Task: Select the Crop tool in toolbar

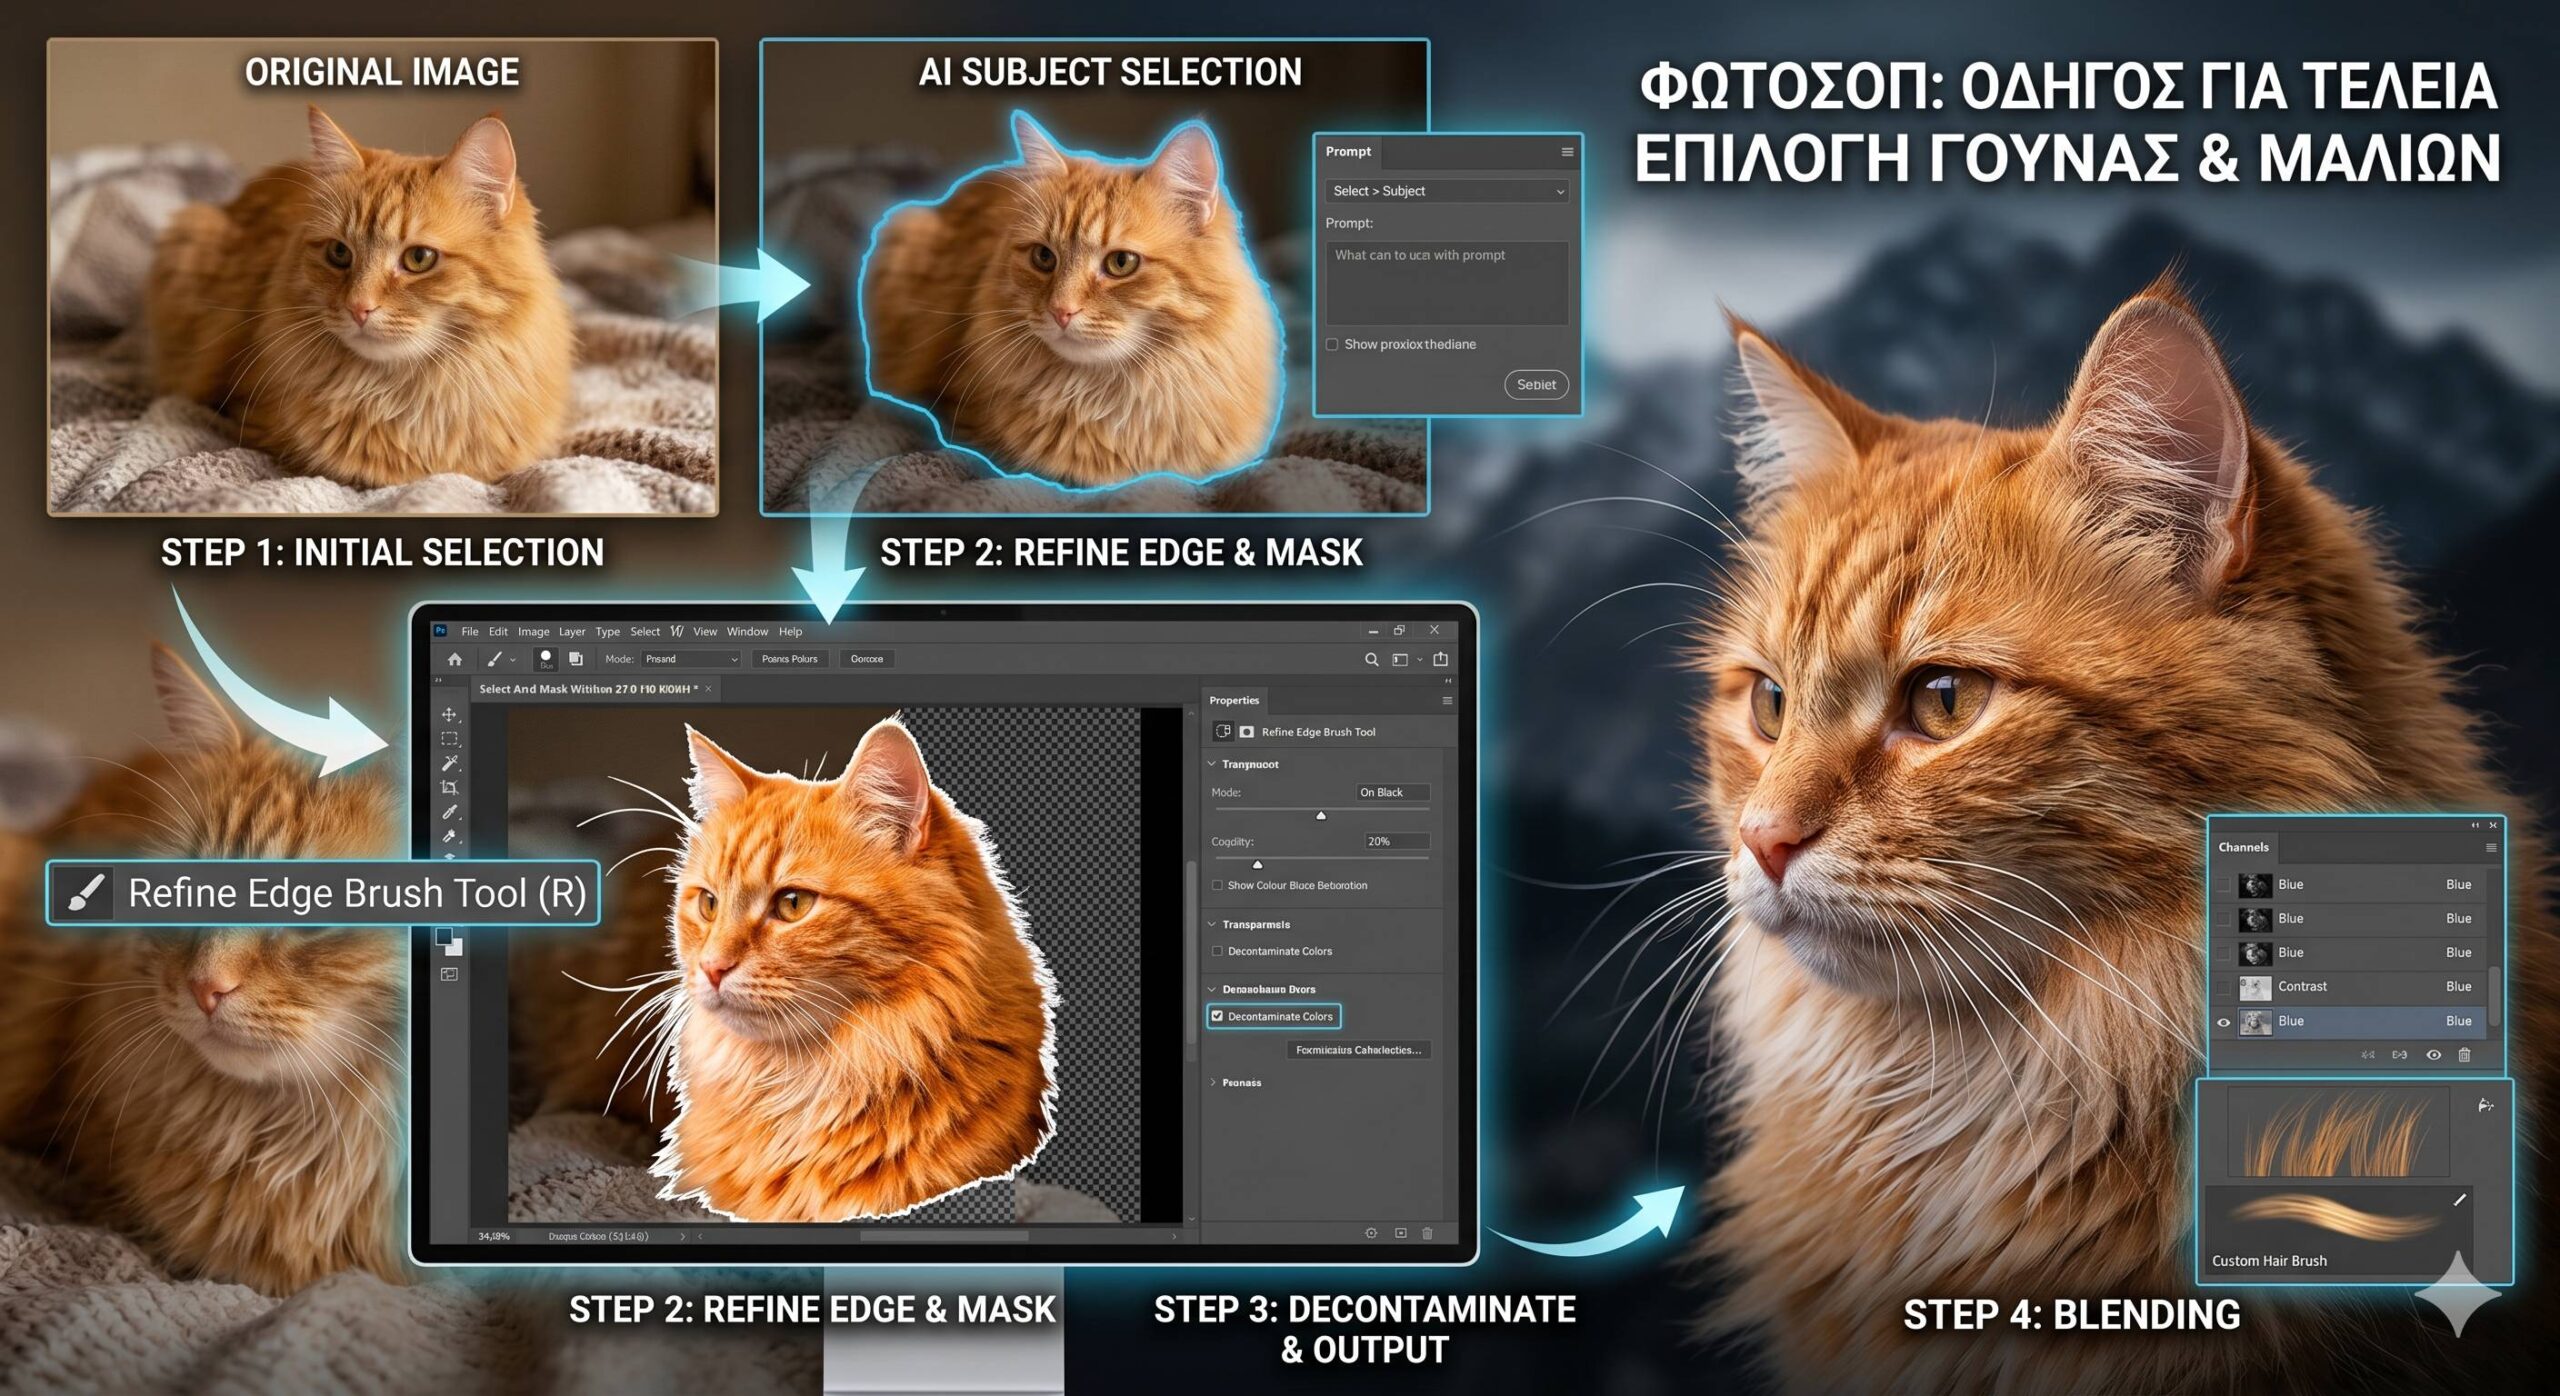Action: tap(449, 788)
